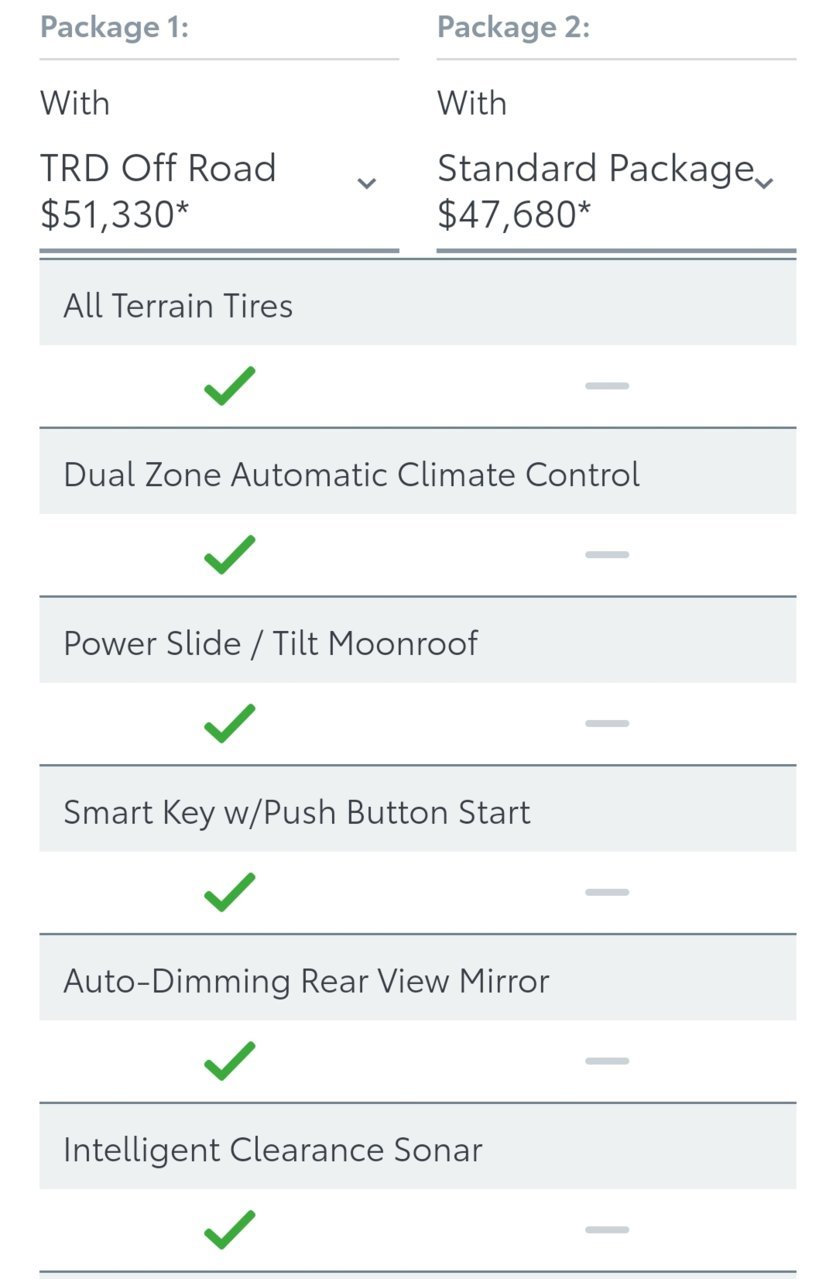Click the green checkmark for Auto-Dimming Mirror

[229, 1062]
